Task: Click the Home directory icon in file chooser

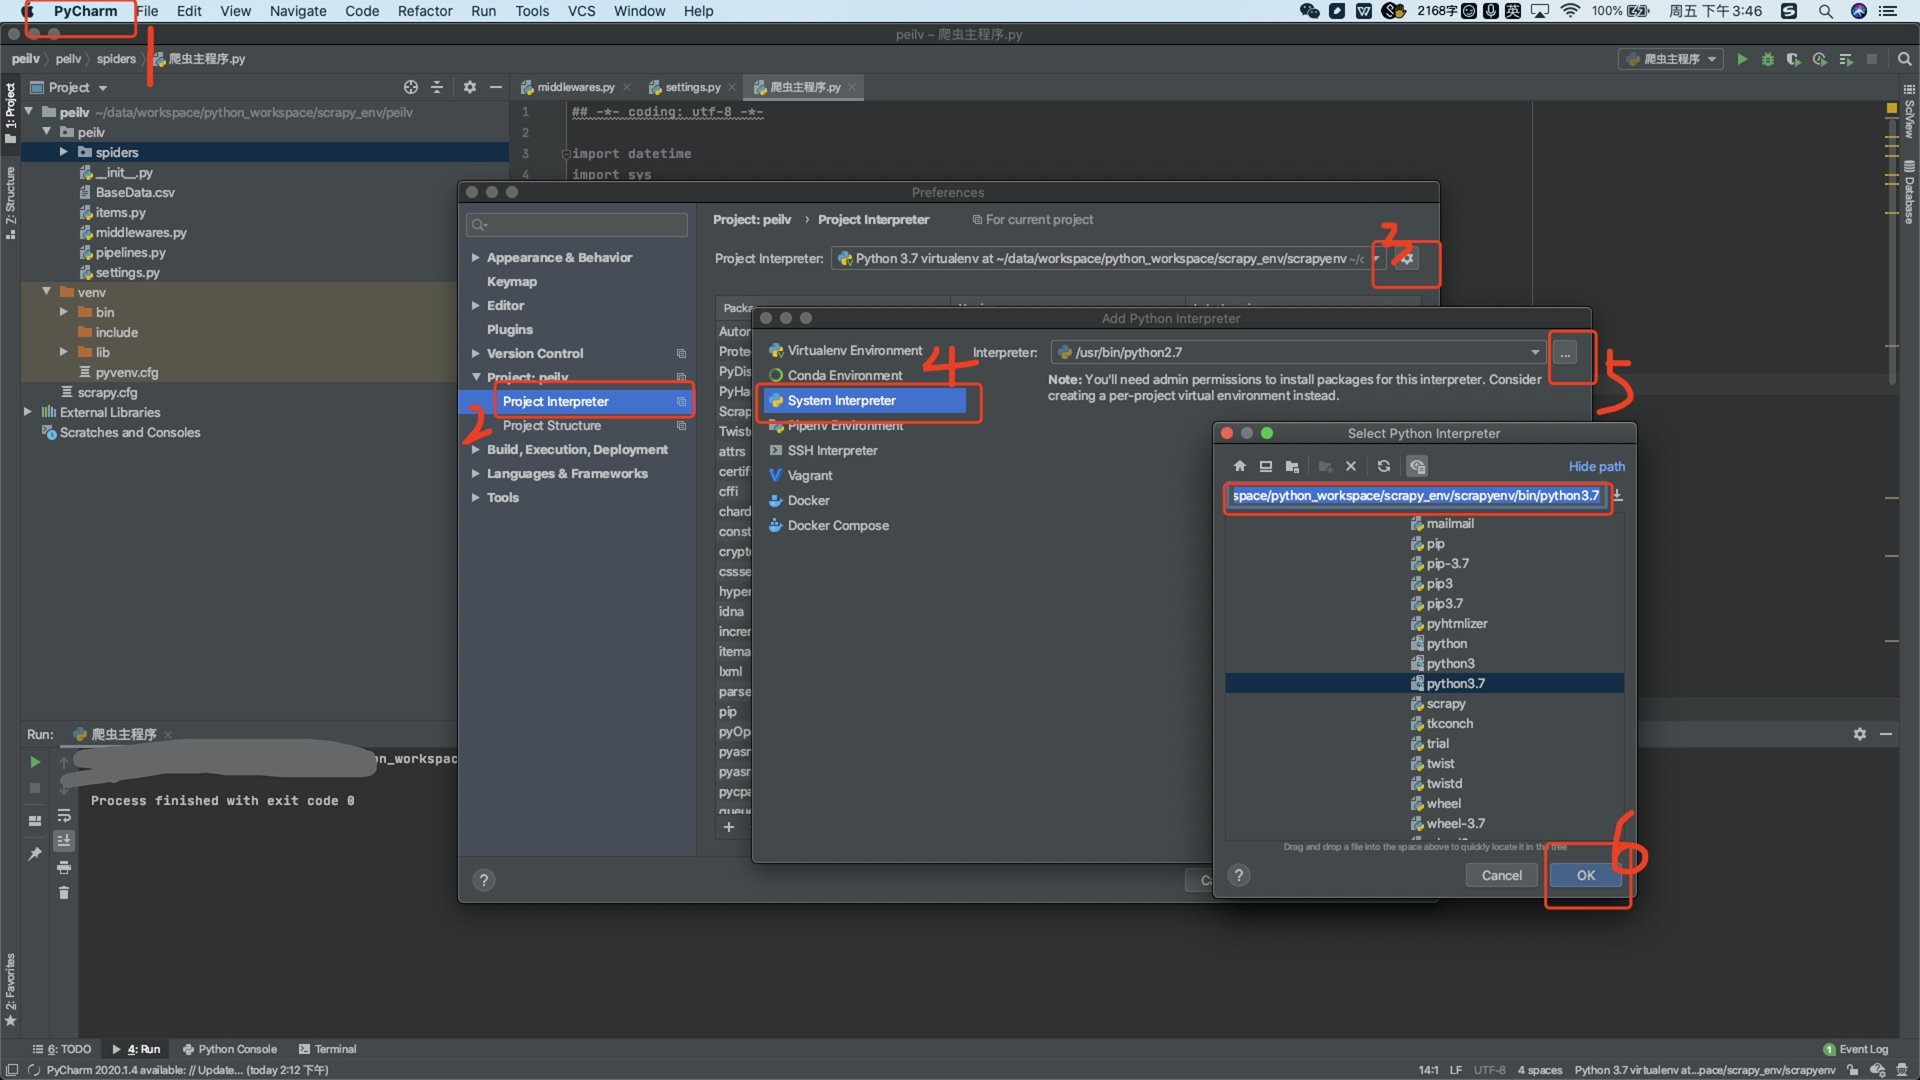Action: [1240, 466]
